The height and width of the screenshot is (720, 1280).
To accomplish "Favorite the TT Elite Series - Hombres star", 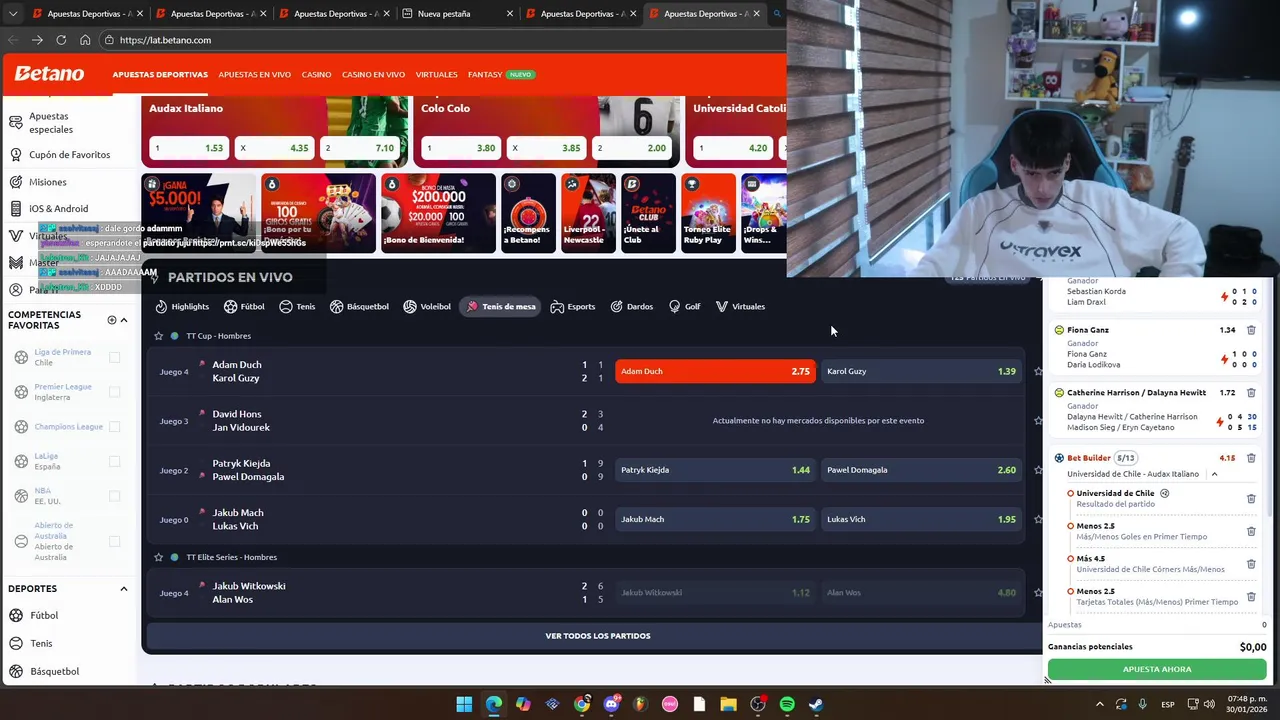I will (158, 557).
